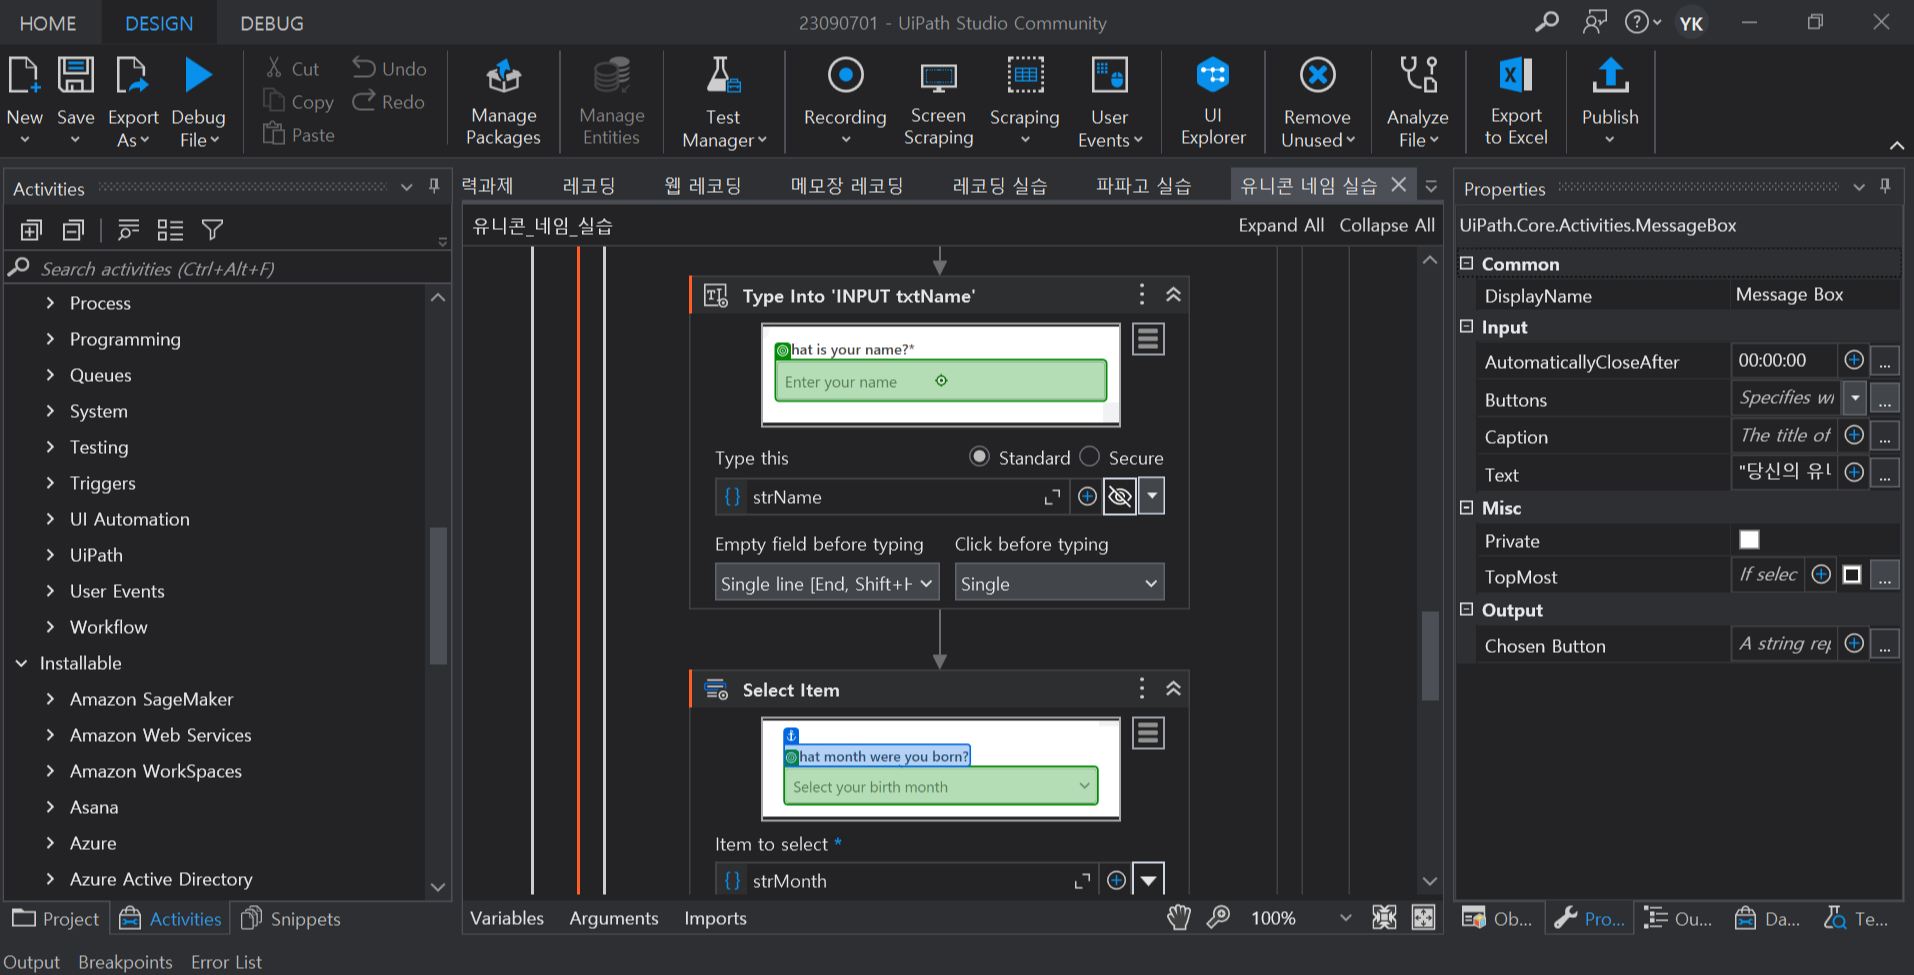Launch UI Explorer
The image size is (1914, 975).
tap(1213, 102)
